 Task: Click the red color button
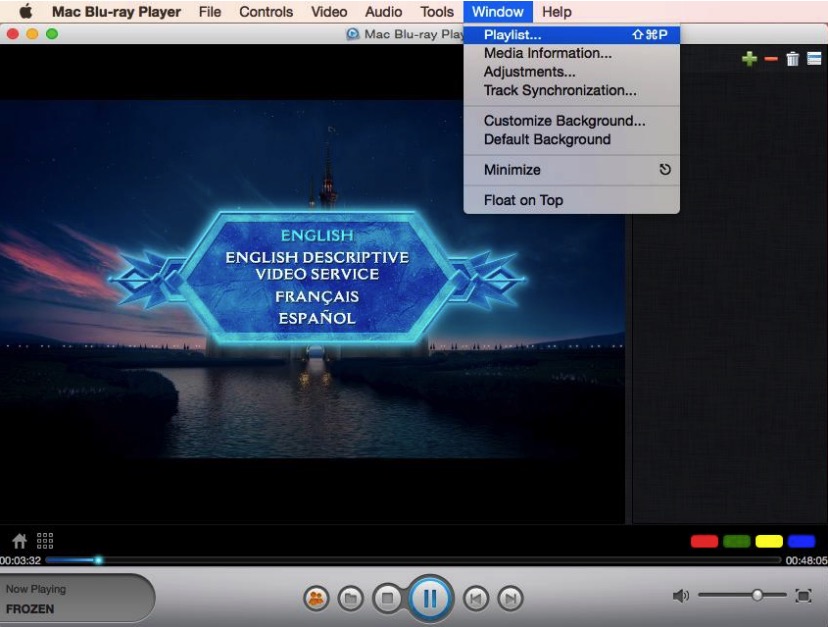[x=704, y=541]
